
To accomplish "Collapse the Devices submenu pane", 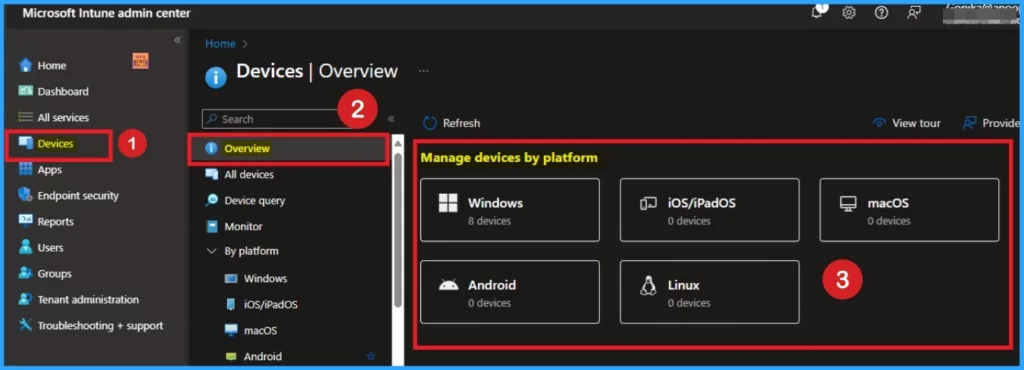I will coord(391,119).
